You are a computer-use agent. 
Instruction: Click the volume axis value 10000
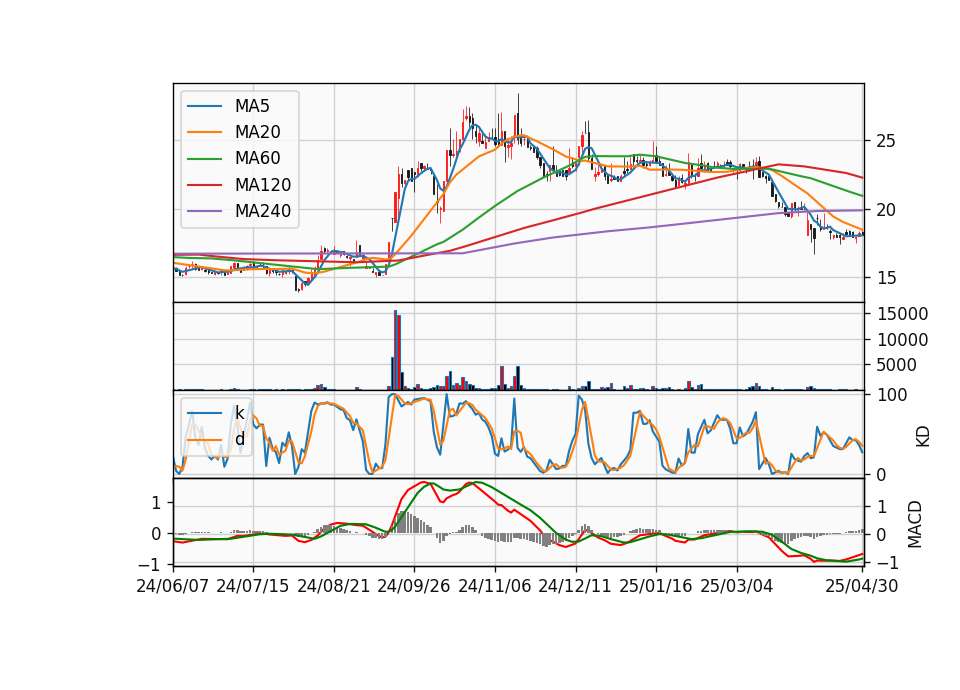(x=902, y=340)
